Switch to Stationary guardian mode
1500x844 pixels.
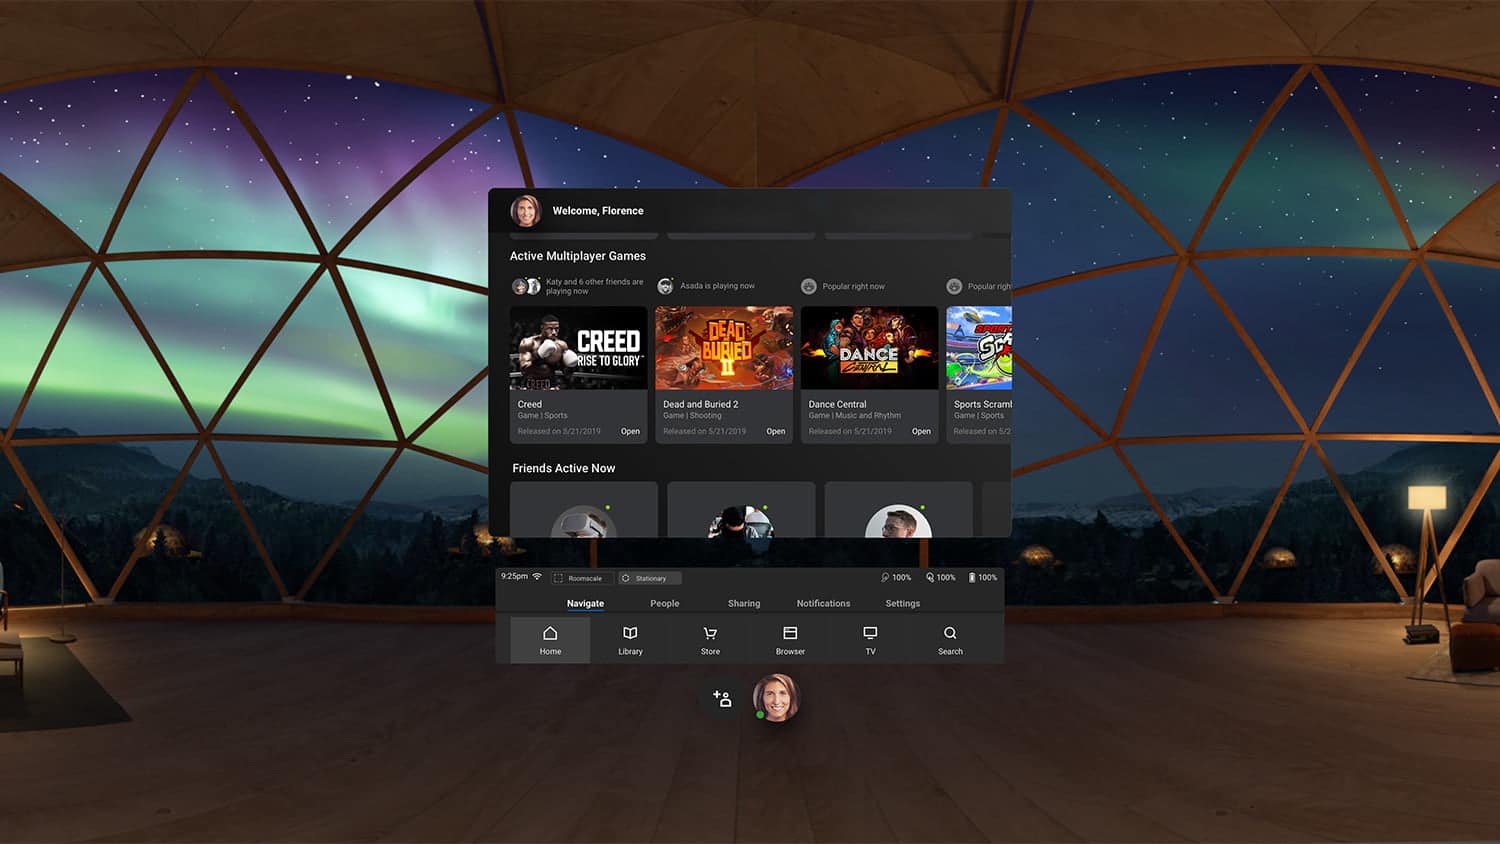[x=648, y=578]
